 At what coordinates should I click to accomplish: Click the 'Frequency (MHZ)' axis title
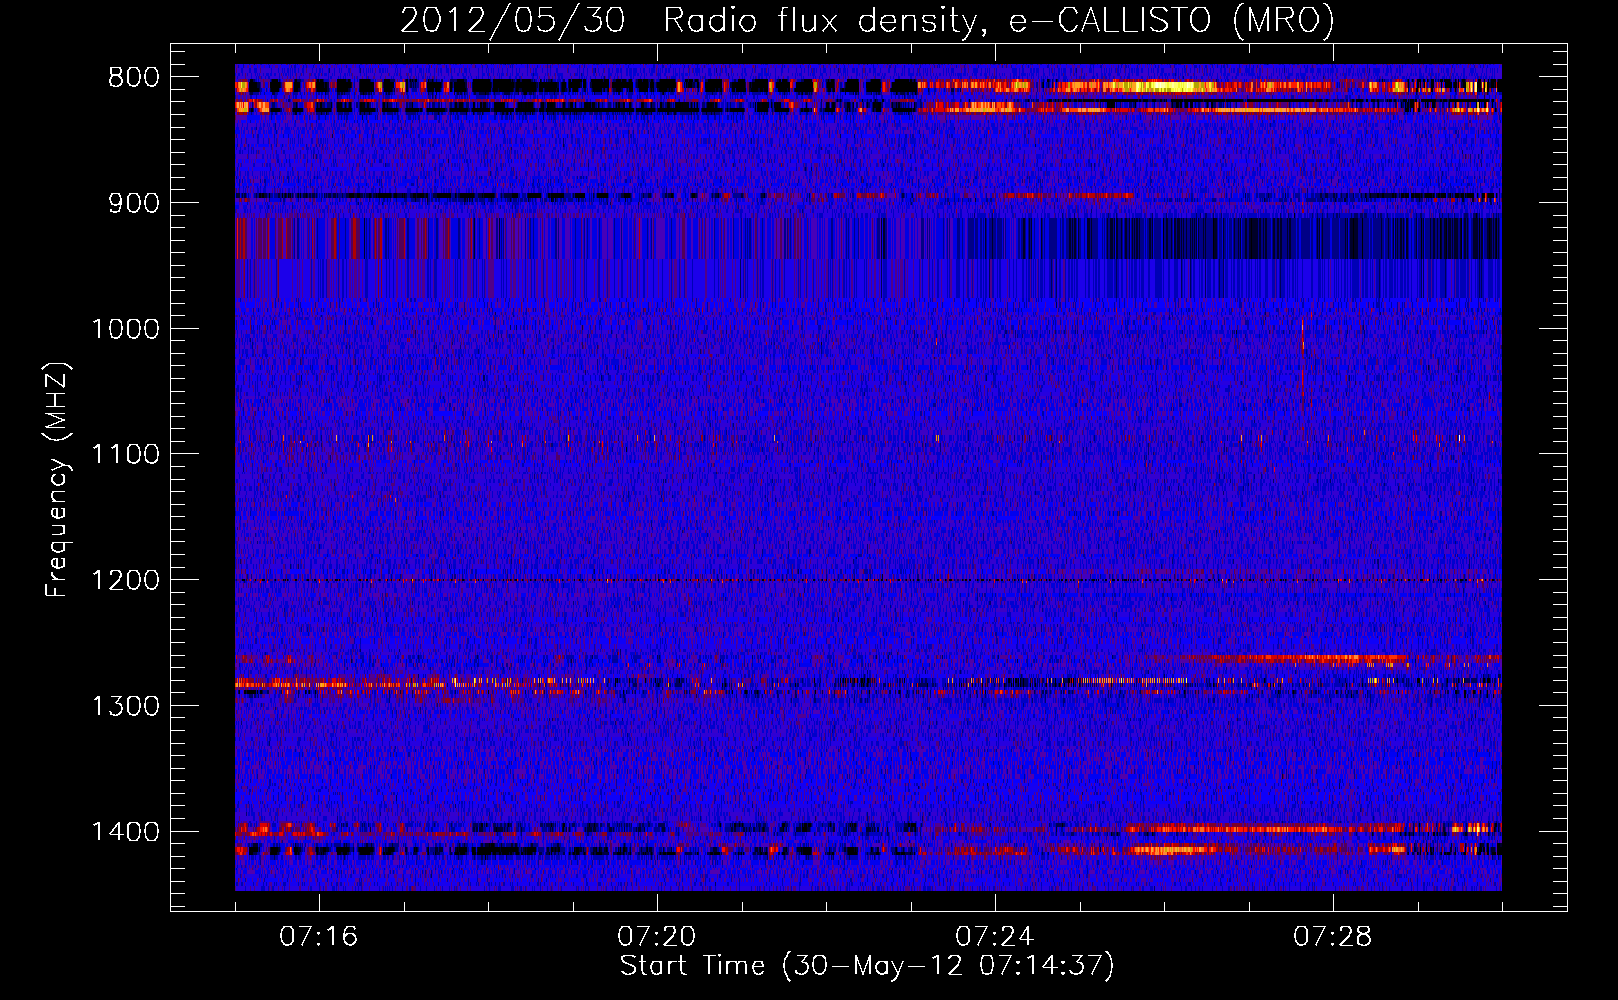58,480
